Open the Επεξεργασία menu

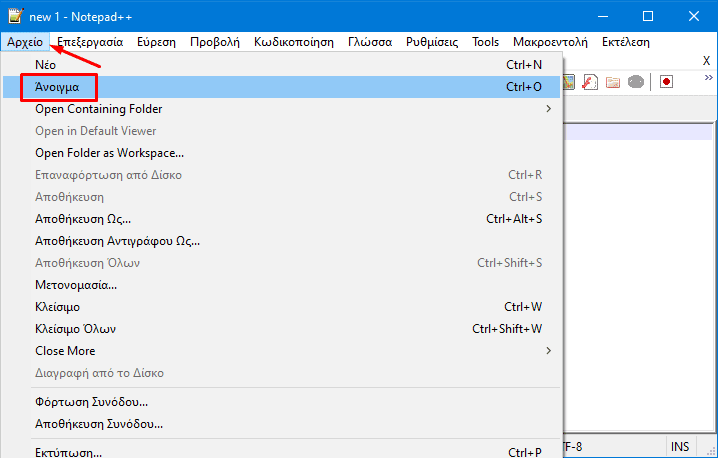tap(90, 42)
